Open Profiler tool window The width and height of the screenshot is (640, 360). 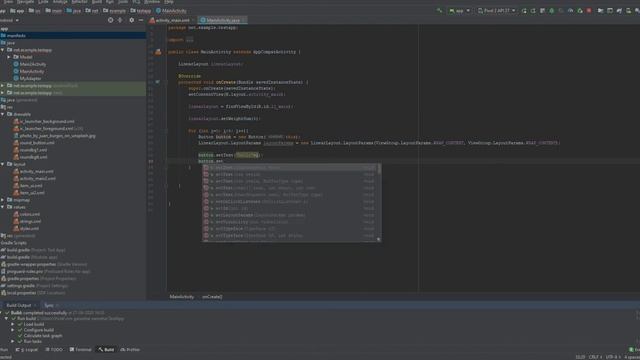[130, 349]
